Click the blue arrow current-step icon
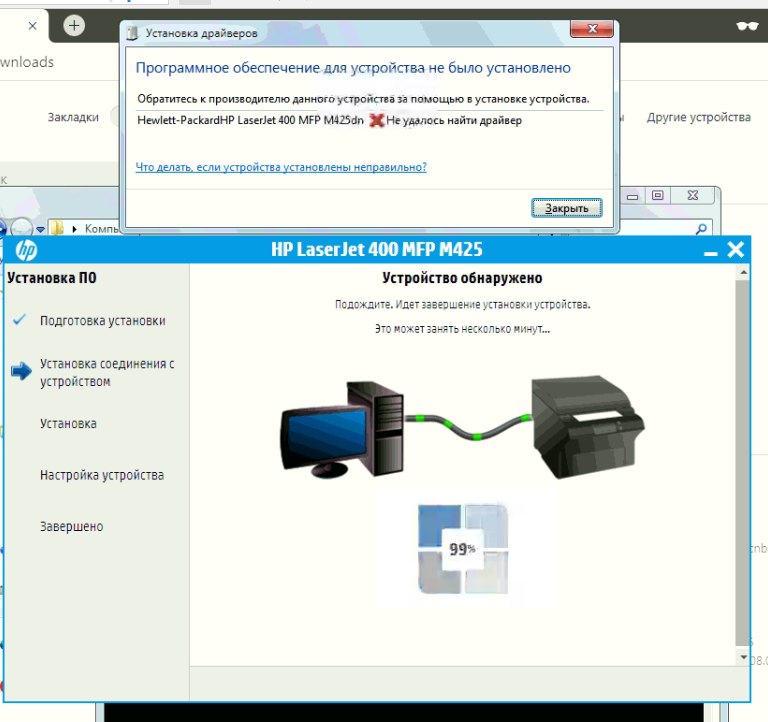This screenshot has height=722, width=768. tap(21, 371)
